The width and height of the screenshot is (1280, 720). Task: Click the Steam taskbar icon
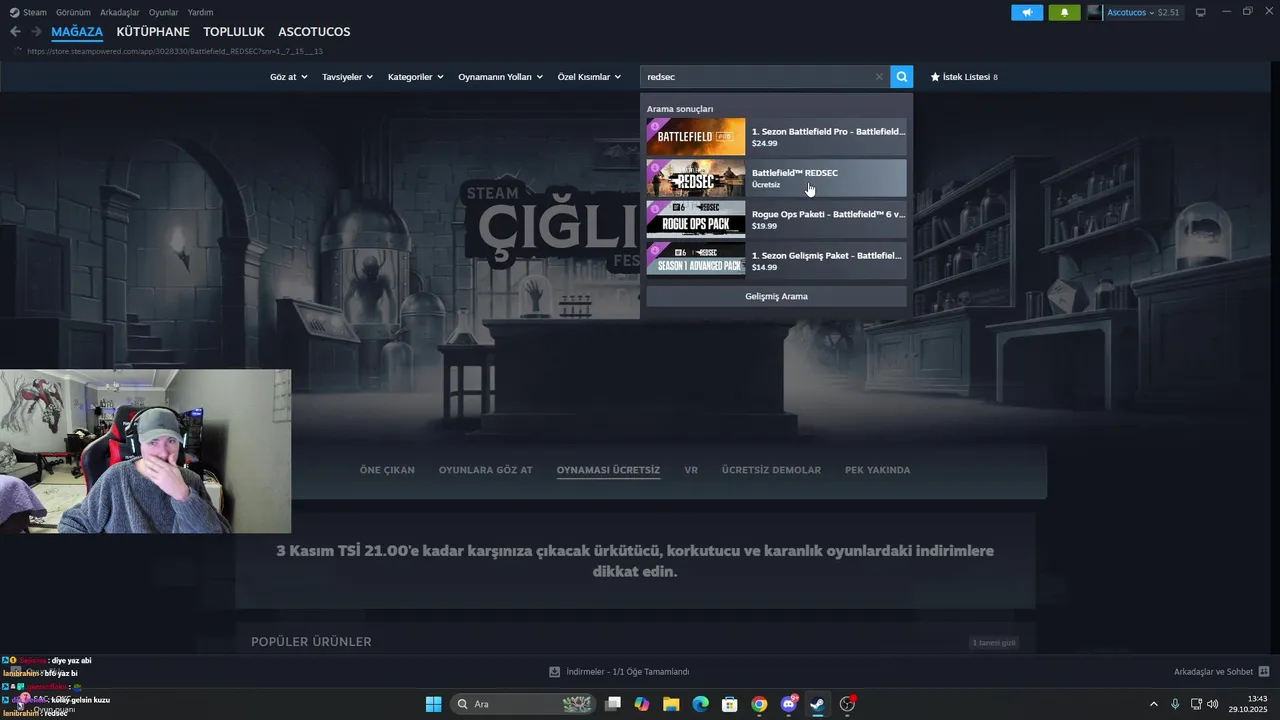tap(817, 704)
